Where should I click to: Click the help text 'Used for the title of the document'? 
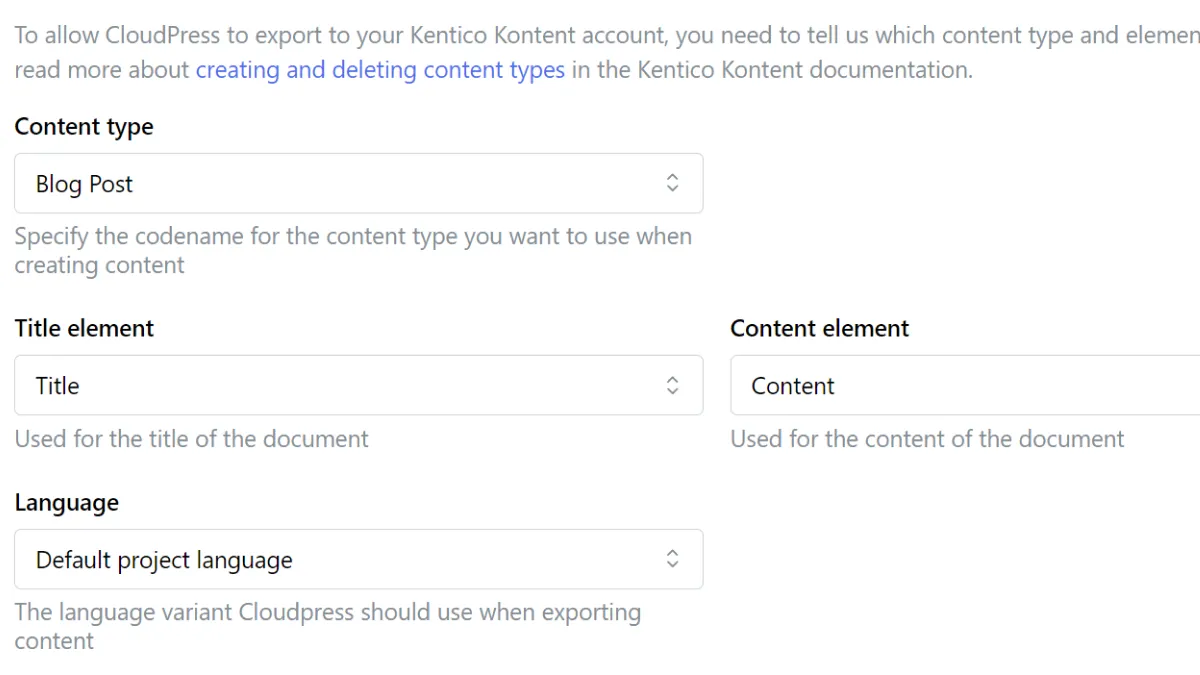tap(191, 439)
